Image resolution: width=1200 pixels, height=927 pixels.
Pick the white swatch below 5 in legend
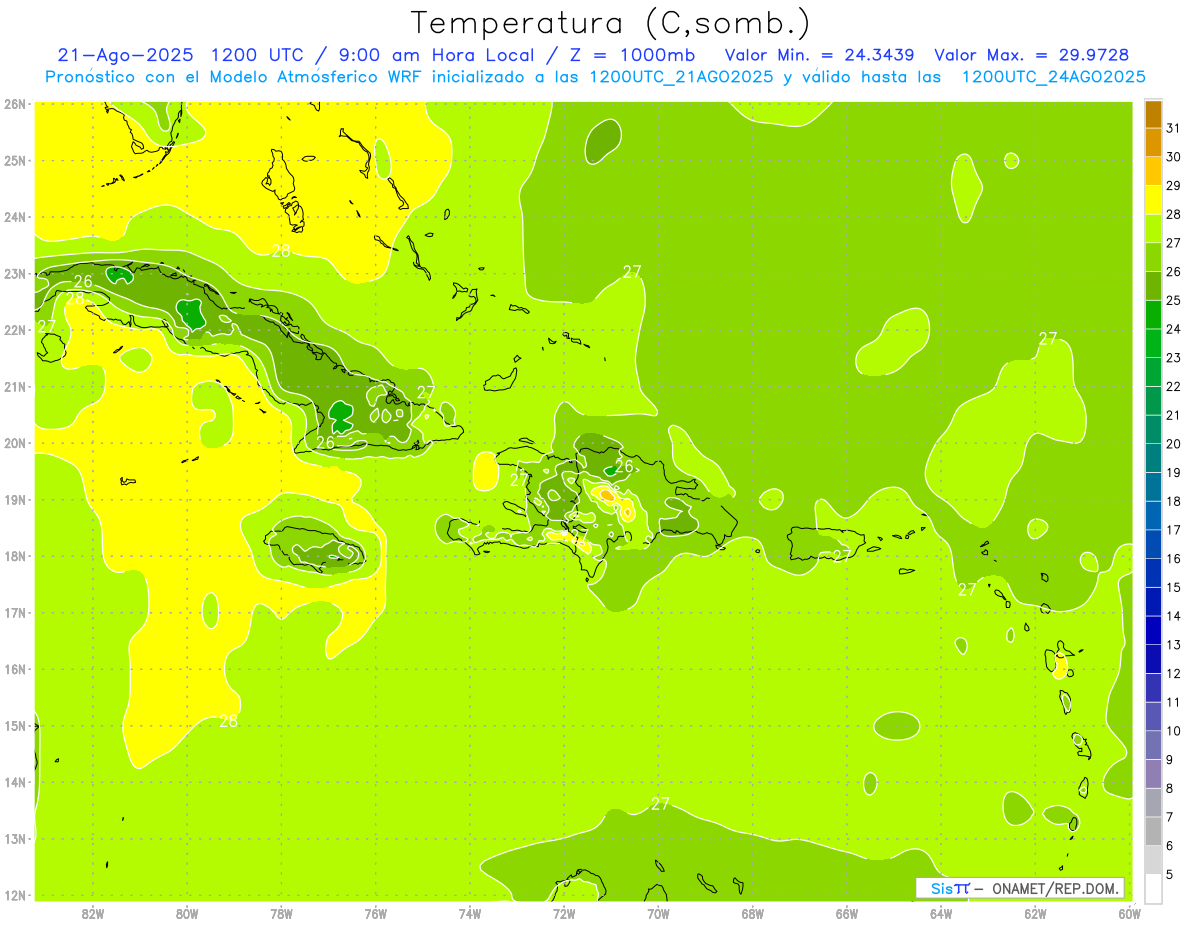click(1153, 888)
